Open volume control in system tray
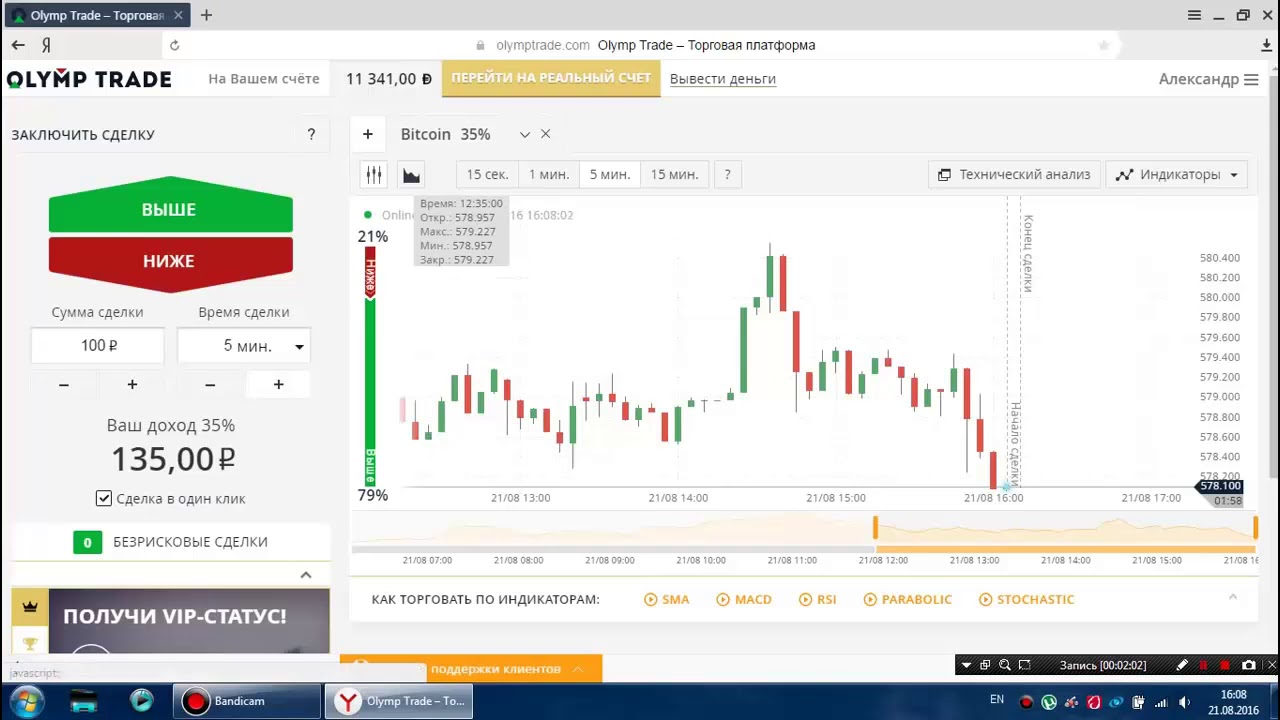Image resolution: width=1280 pixels, height=720 pixels. 1184,702
